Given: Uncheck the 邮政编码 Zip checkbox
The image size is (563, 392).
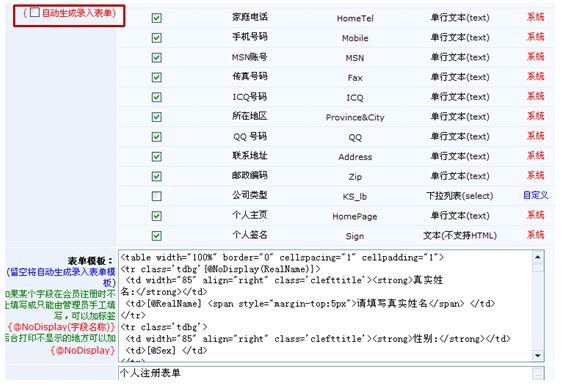Looking at the screenshot, I should coord(157,176).
